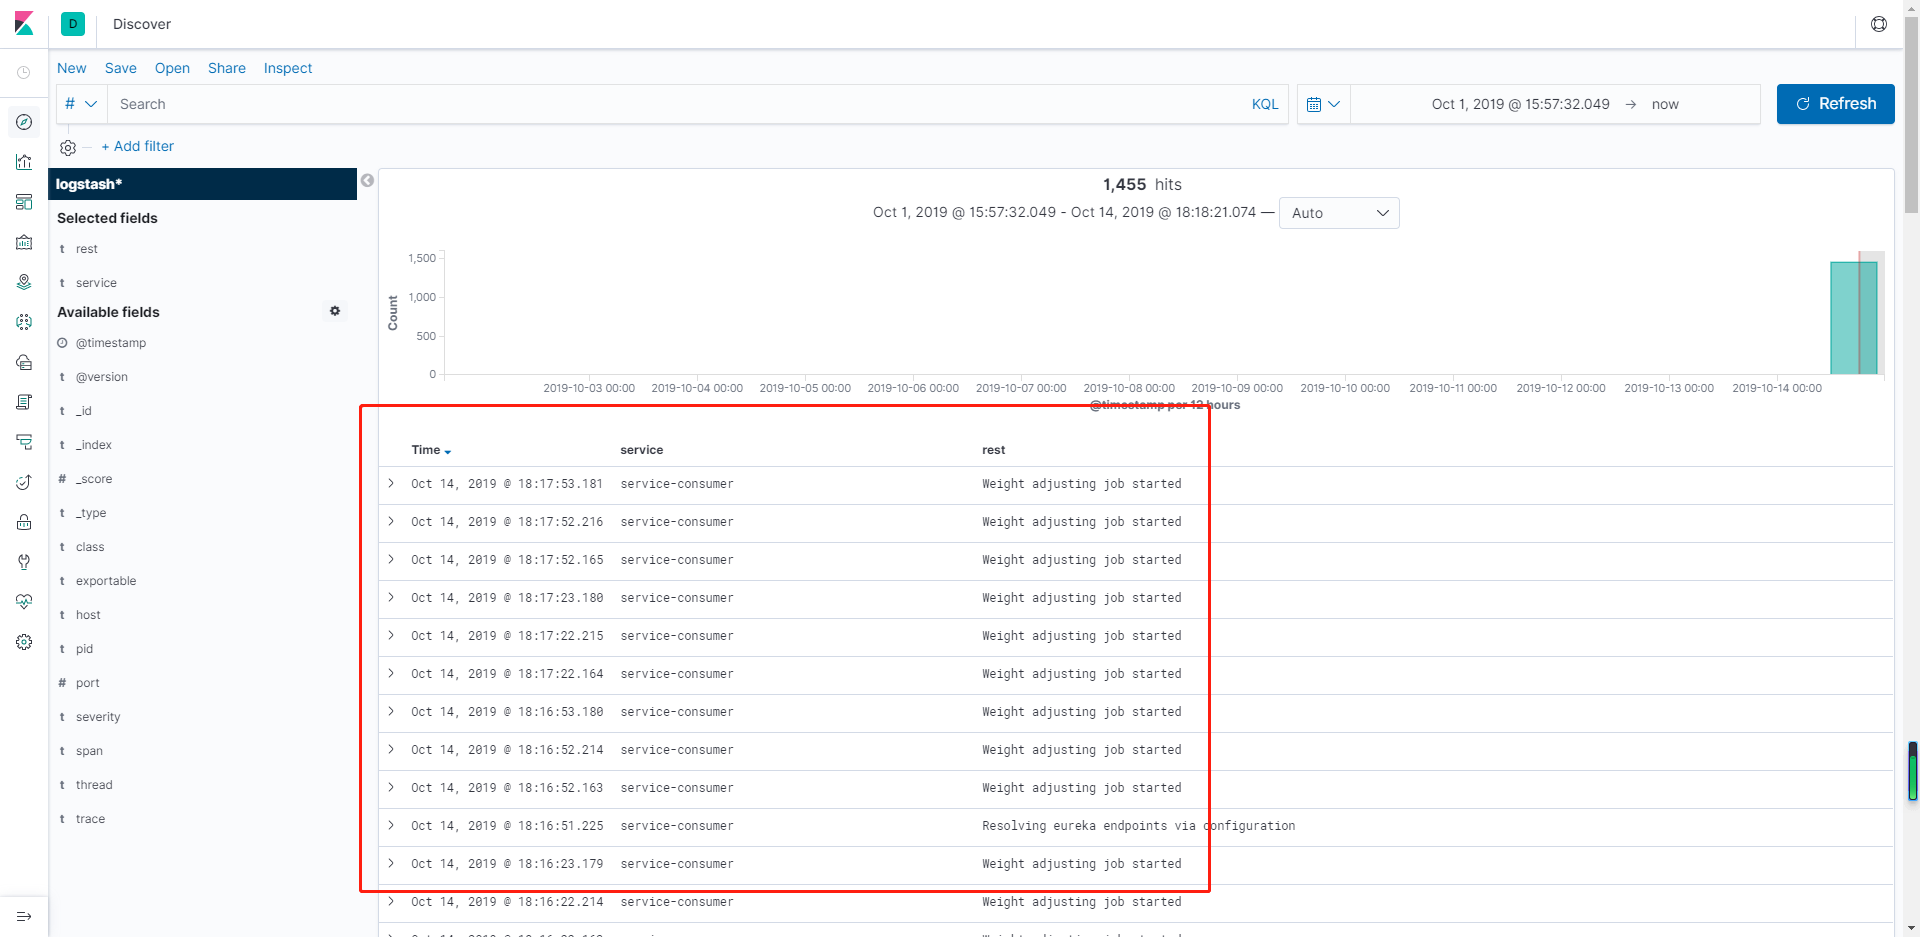Click the end date 'now'

tap(1665, 104)
